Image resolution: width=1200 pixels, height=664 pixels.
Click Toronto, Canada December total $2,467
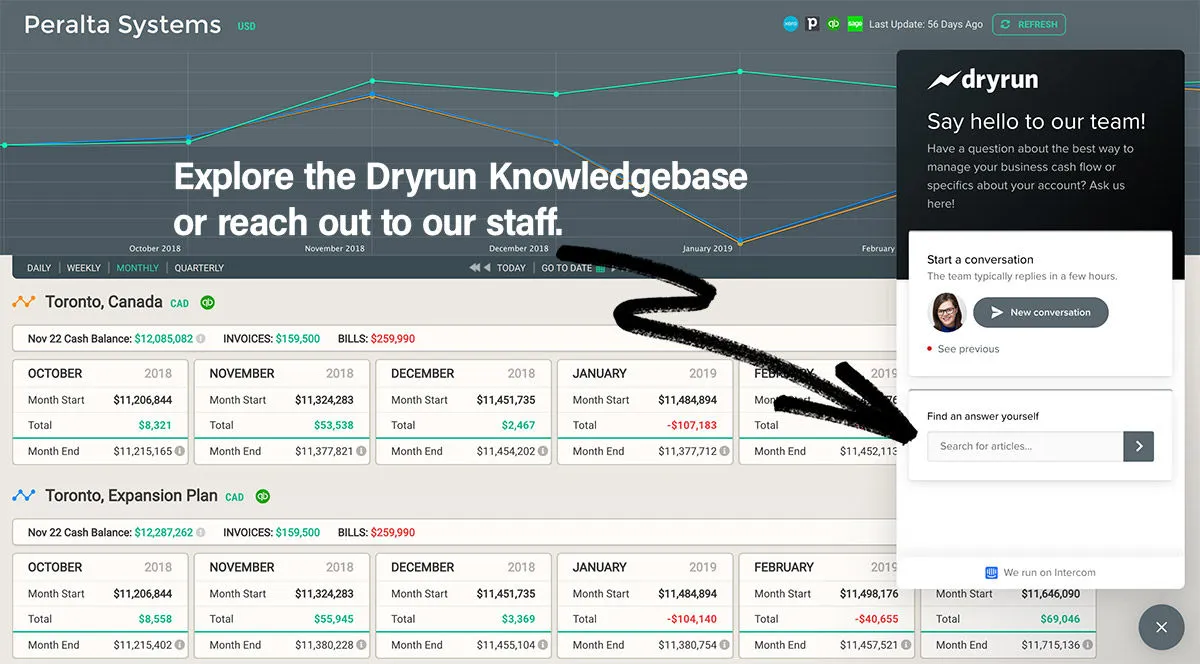click(517, 425)
